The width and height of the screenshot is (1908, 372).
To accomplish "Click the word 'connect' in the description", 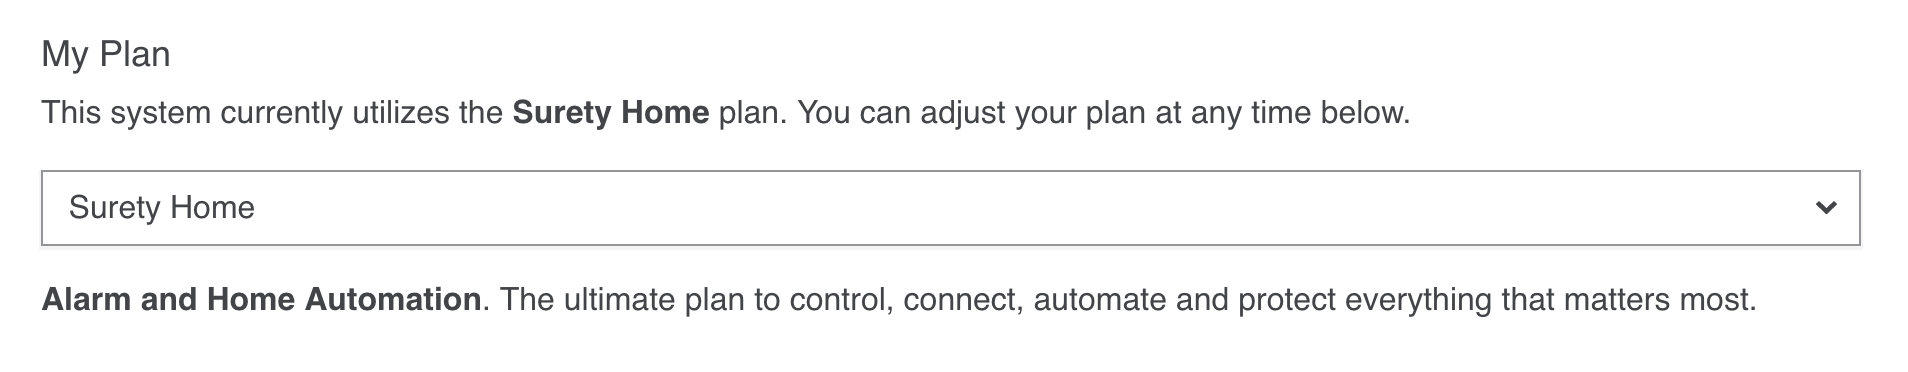I will tap(963, 299).
